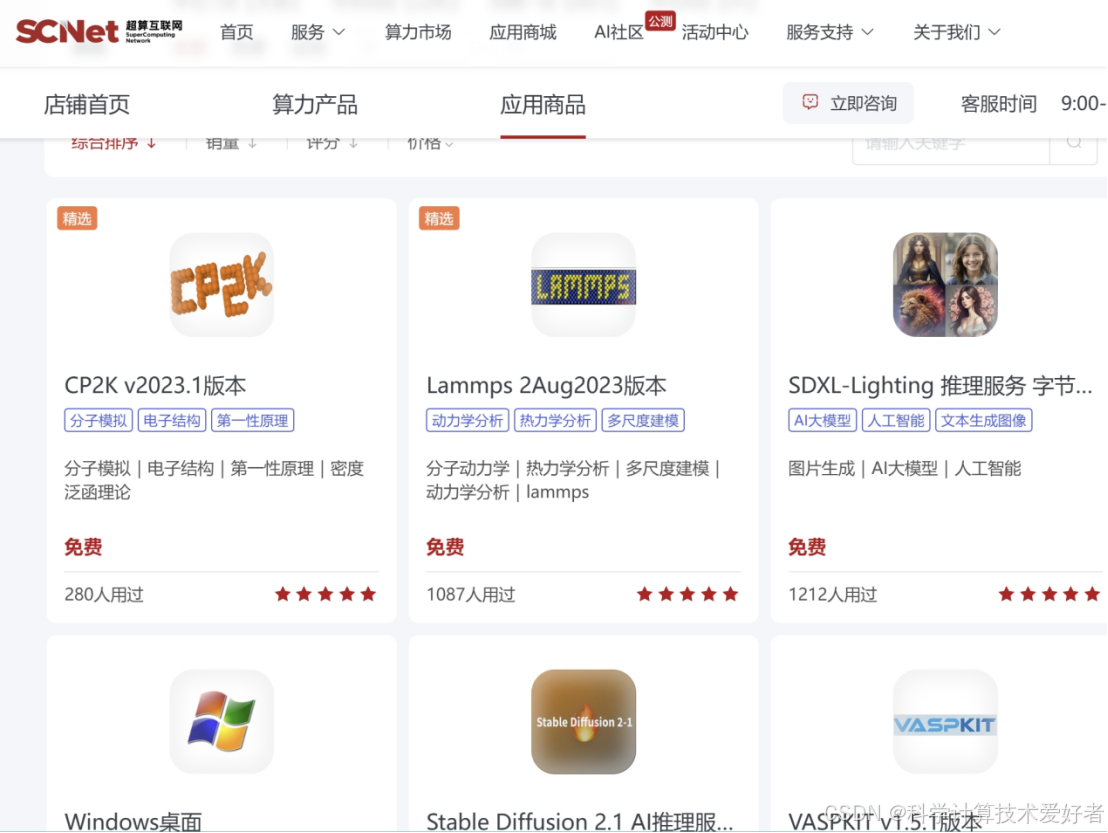Switch to 算力产品 tab

point(314,105)
